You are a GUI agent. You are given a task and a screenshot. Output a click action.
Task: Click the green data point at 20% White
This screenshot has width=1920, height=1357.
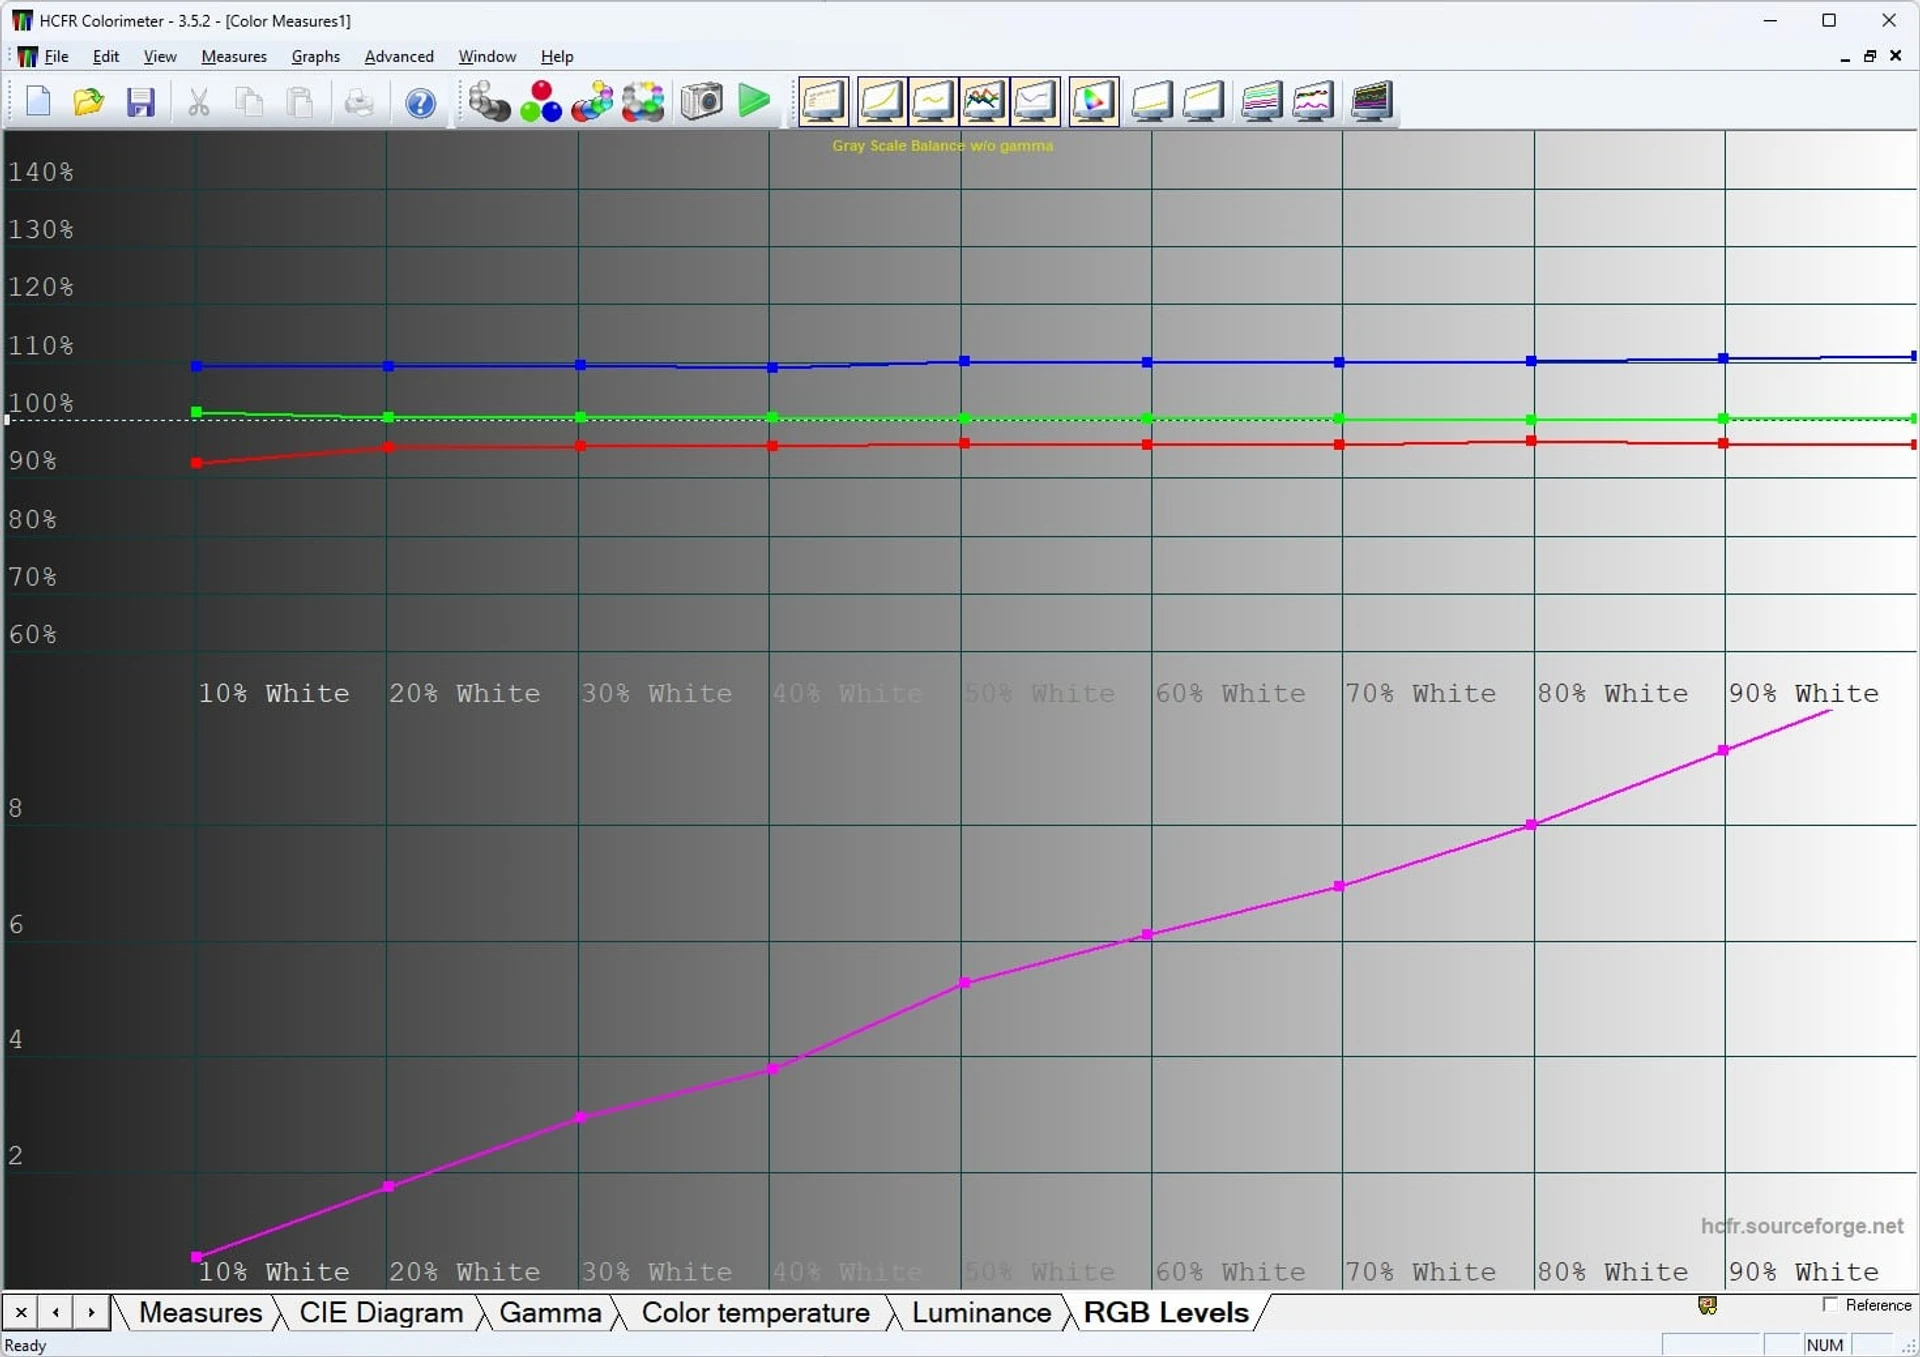tap(389, 417)
